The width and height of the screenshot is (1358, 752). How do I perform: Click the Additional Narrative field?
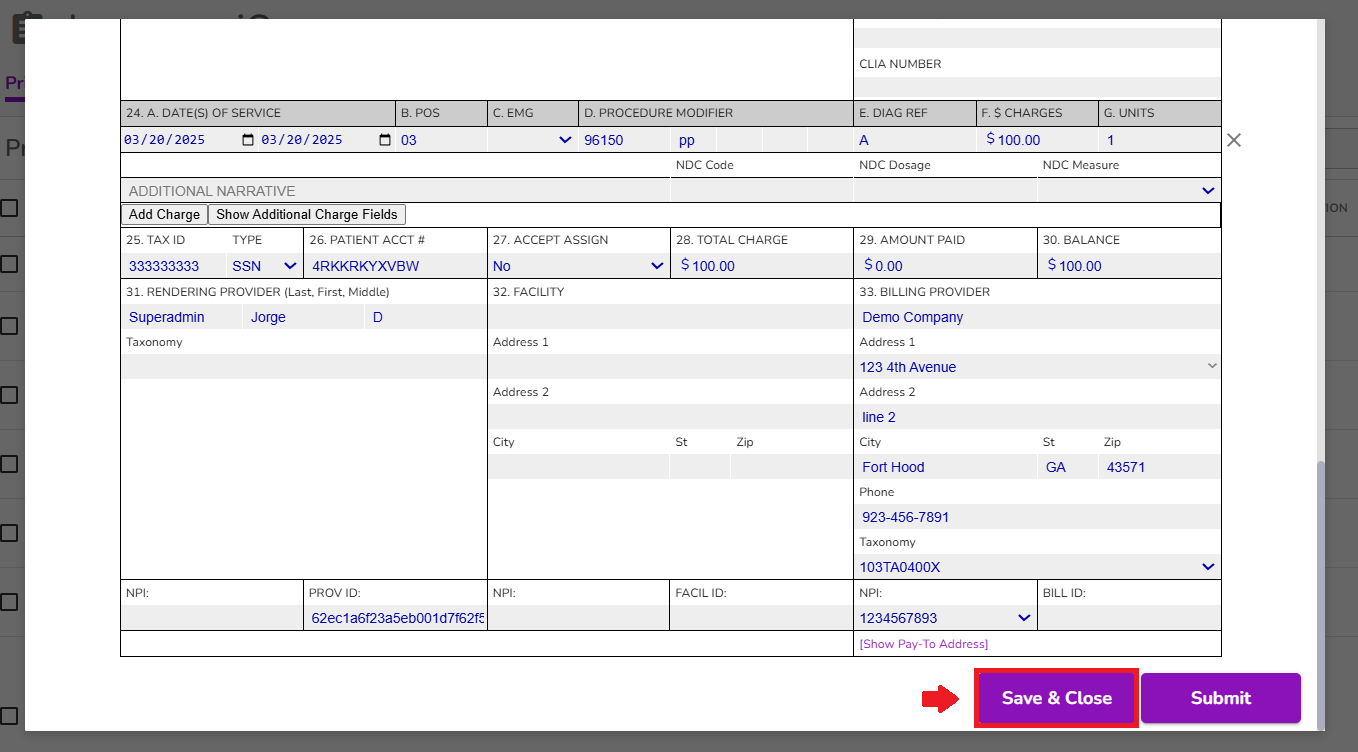tap(395, 190)
